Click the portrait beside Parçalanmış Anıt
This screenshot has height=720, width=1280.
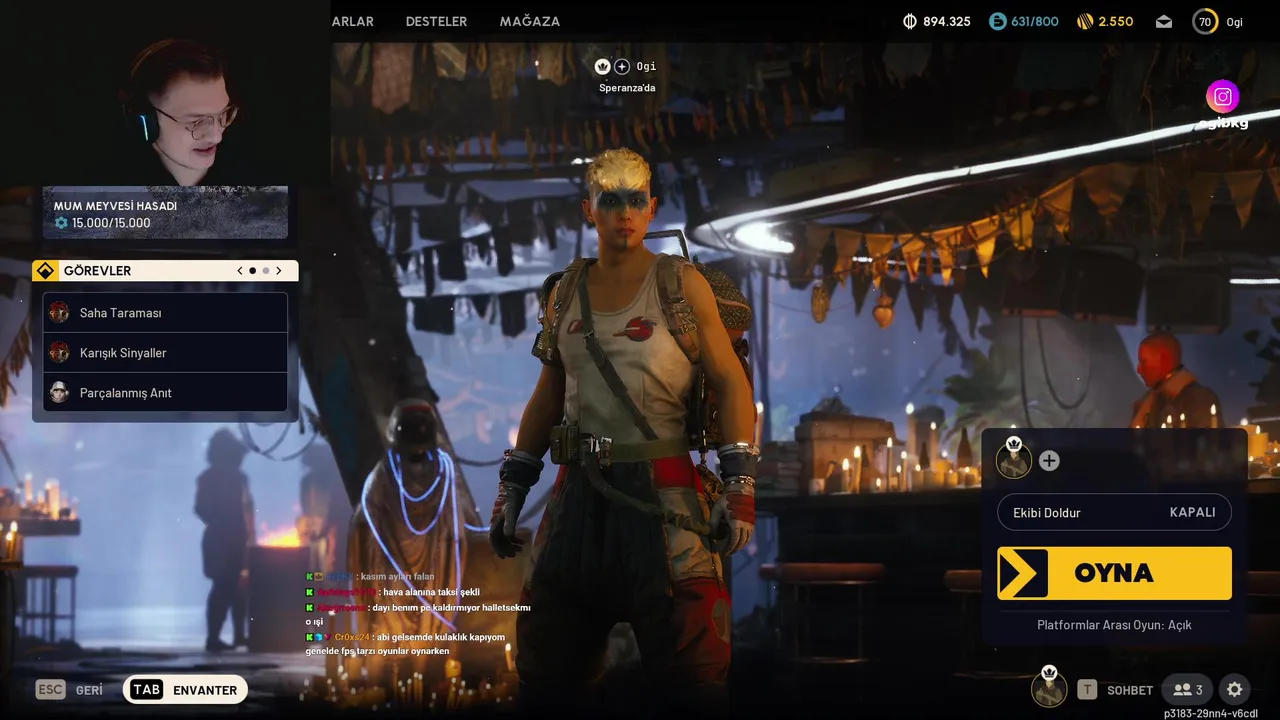60,393
